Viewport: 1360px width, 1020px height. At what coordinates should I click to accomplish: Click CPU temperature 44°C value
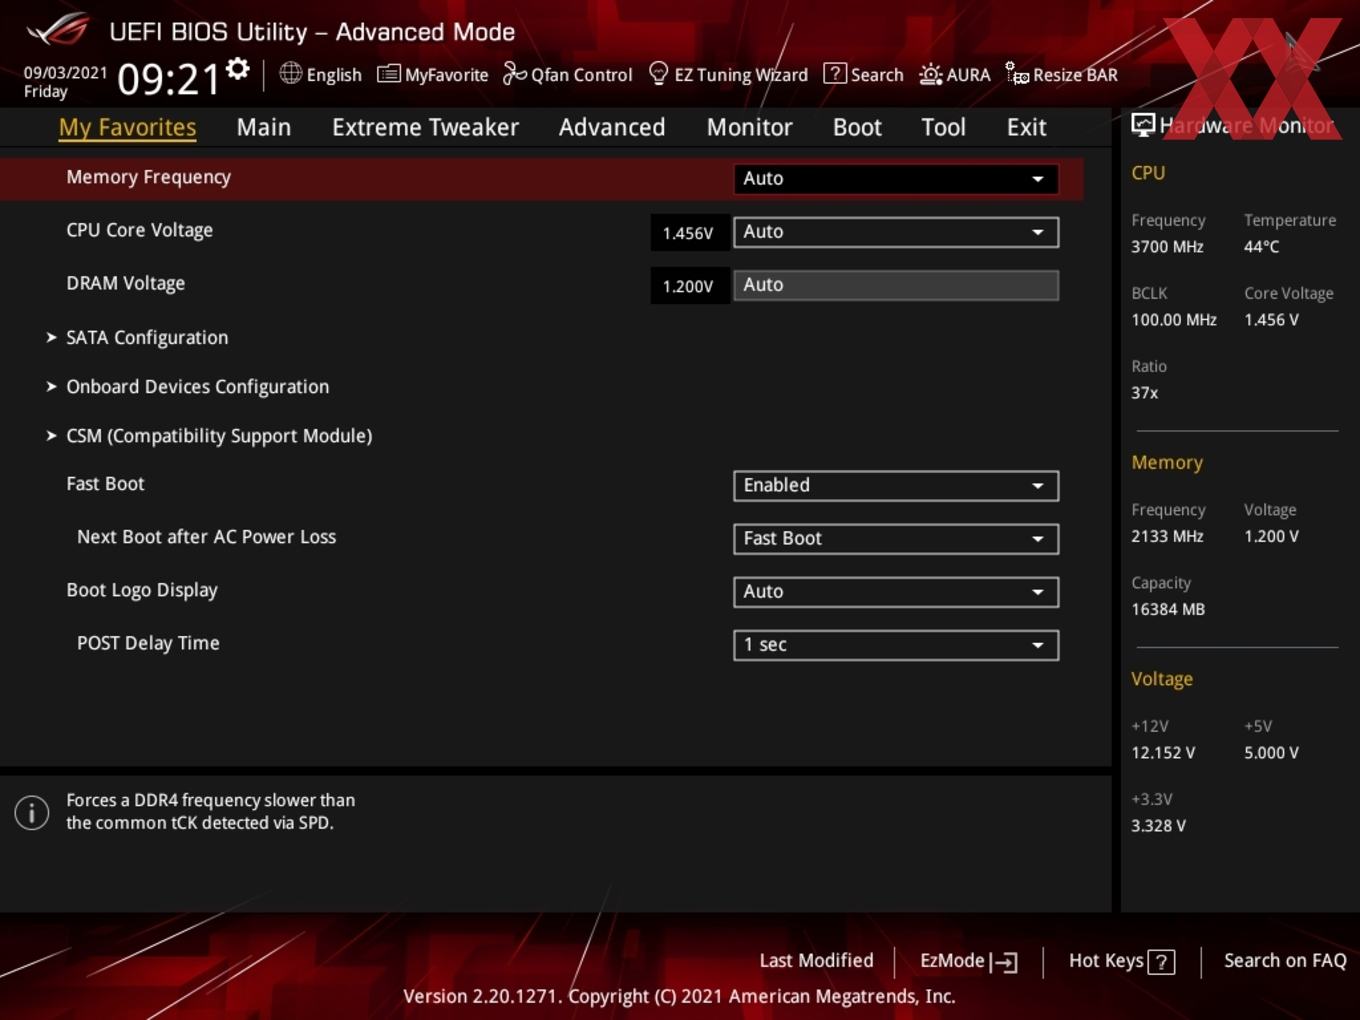(x=1261, y=246)
